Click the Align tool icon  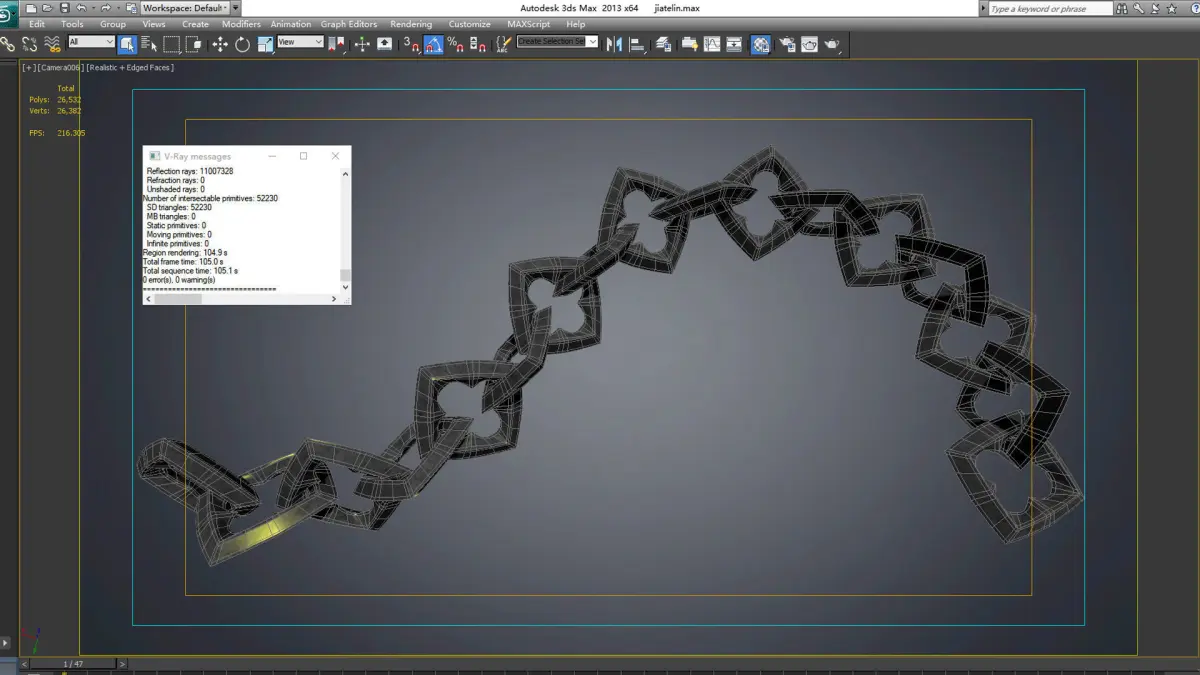[637, 44]
